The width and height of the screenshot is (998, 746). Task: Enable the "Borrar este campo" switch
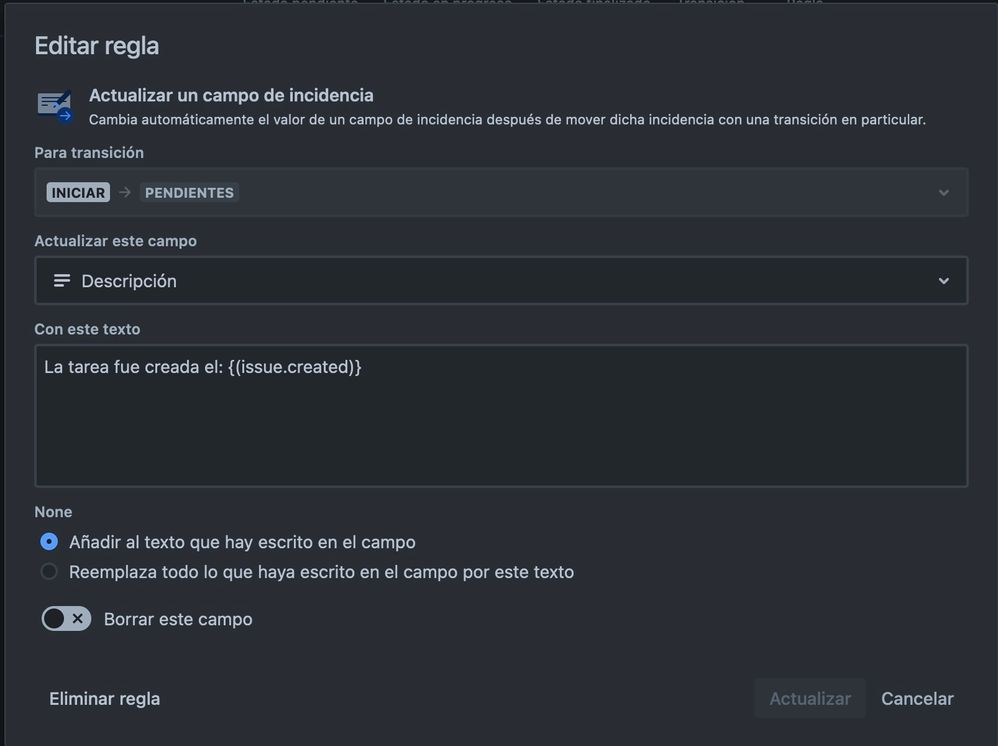(66, 618)
